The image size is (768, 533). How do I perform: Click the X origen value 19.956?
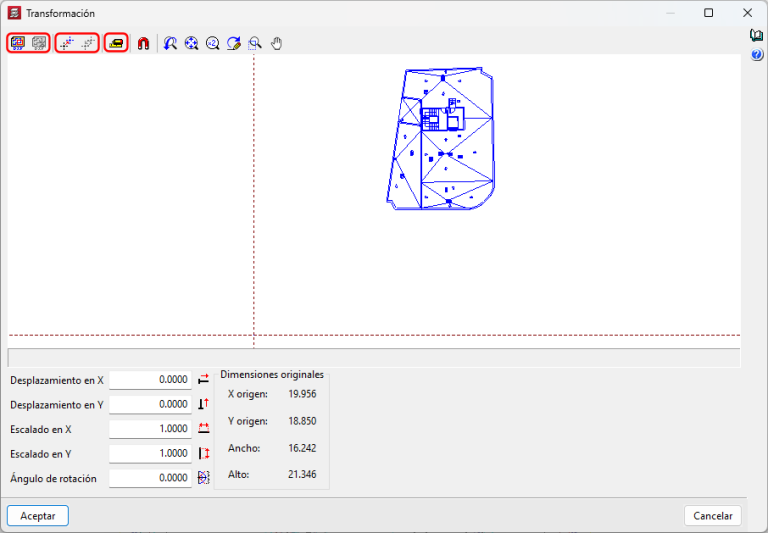[x=302, y=394]
